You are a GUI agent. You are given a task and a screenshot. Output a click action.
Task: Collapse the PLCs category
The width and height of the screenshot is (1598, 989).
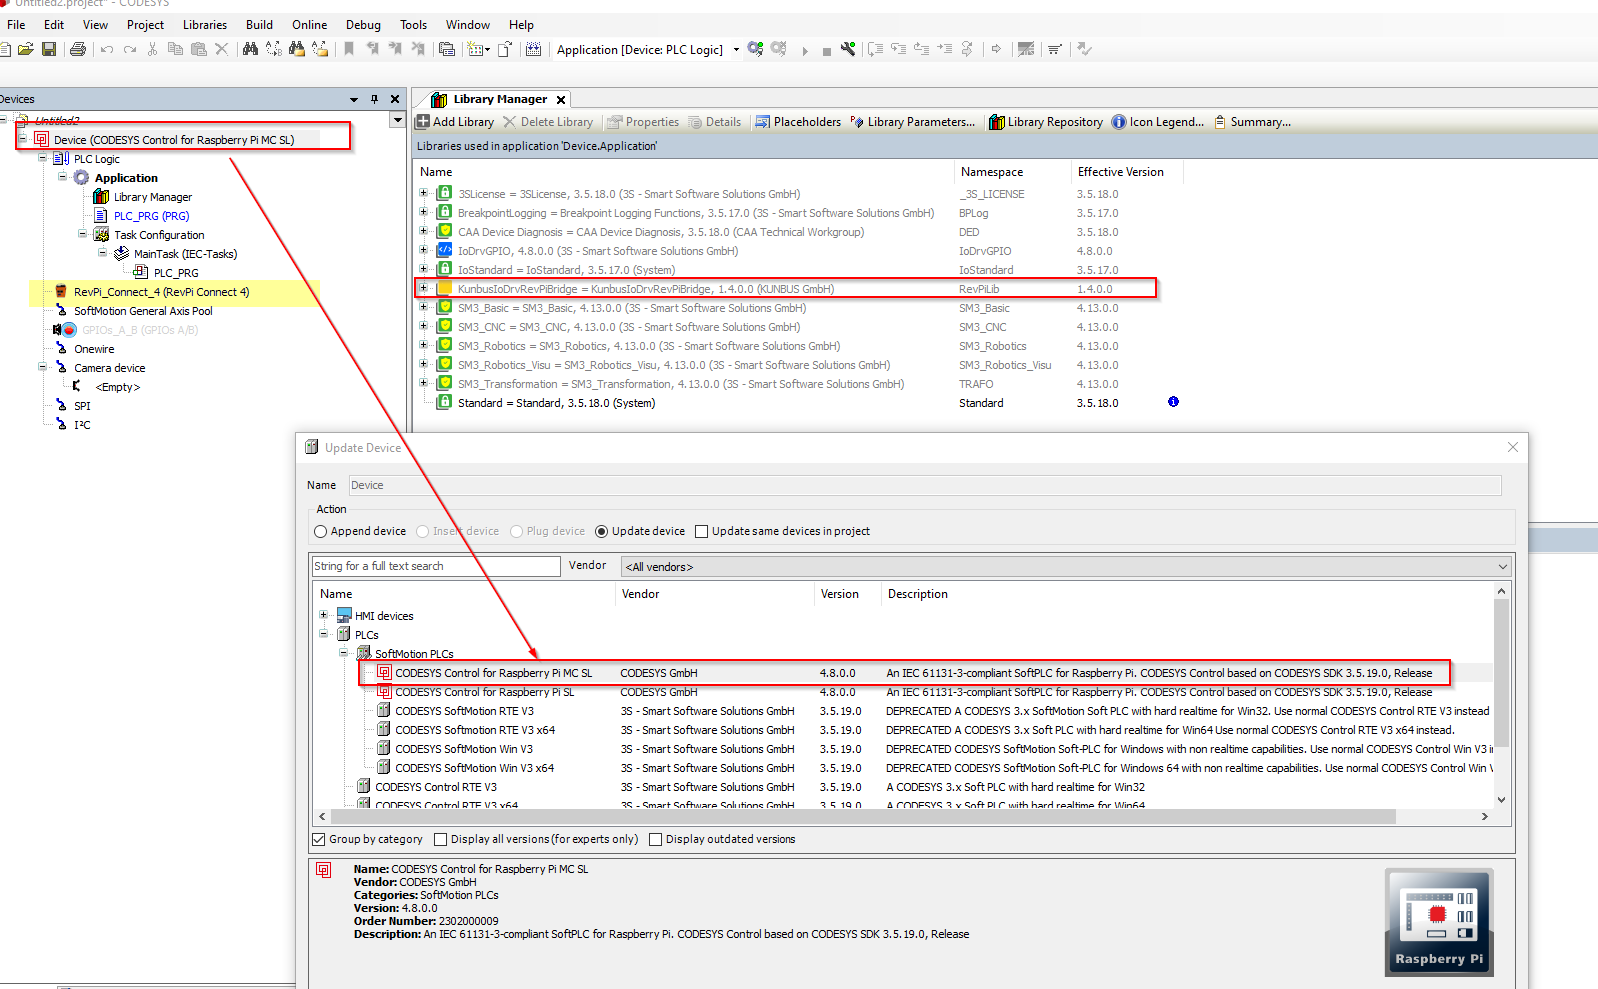coord(323,634)
